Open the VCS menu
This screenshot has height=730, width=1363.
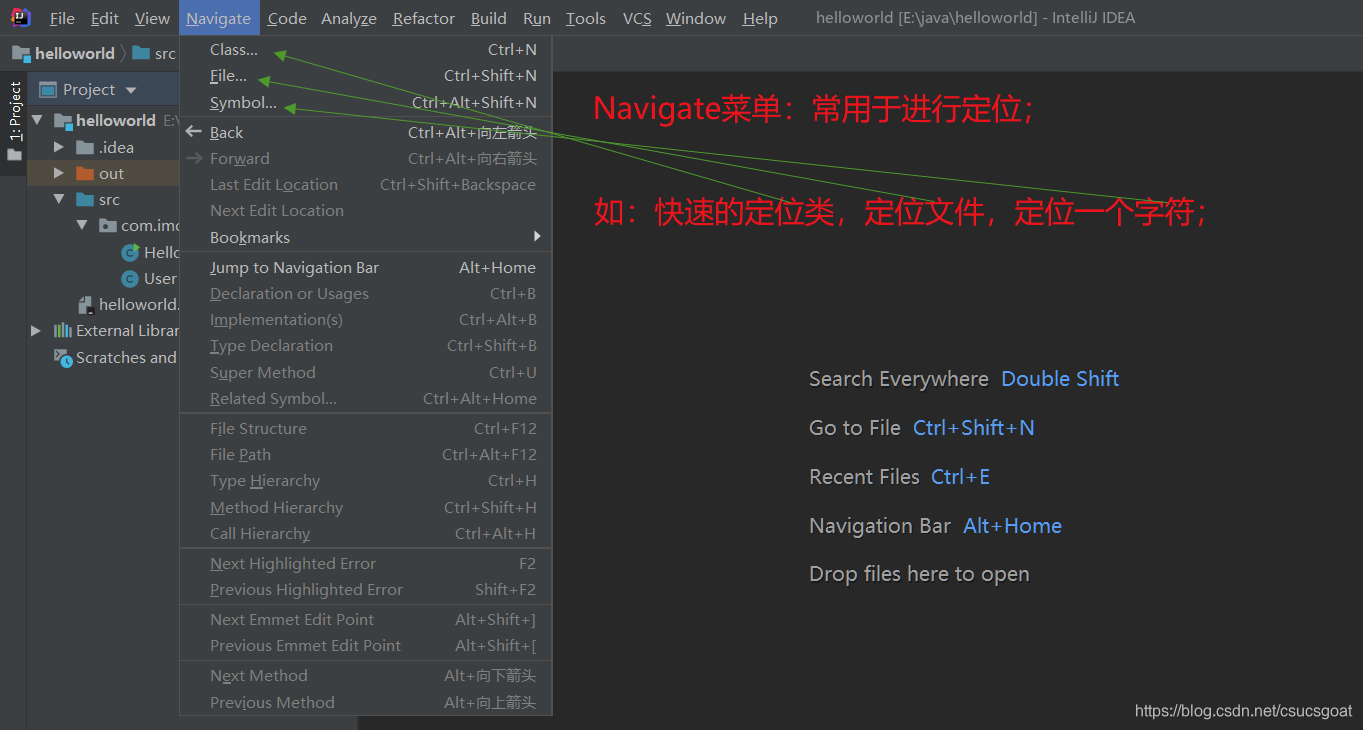637,18
